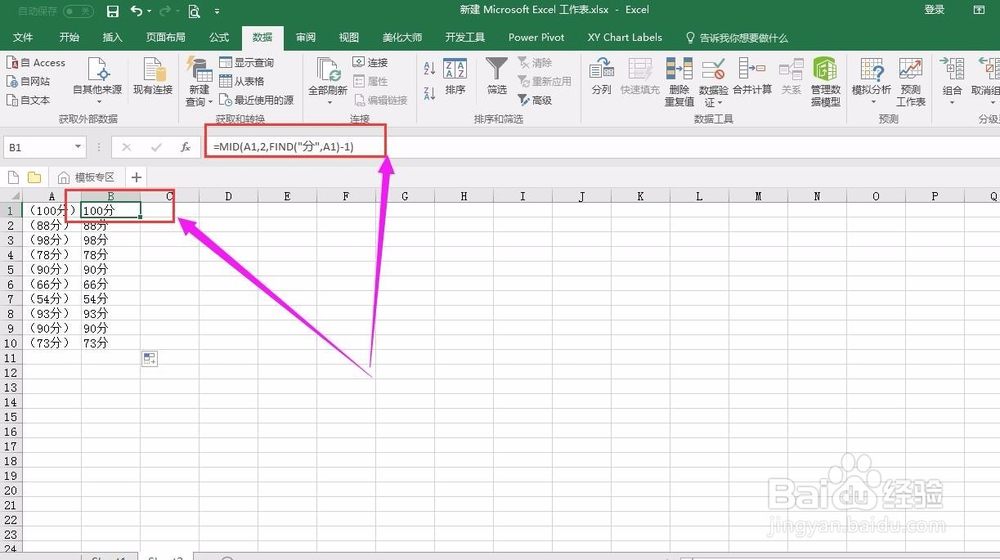The height and width of the screenshot is (560, 1000).
Task: Click the 告诉我你想要做什么 search box
Action: [737, 38]
